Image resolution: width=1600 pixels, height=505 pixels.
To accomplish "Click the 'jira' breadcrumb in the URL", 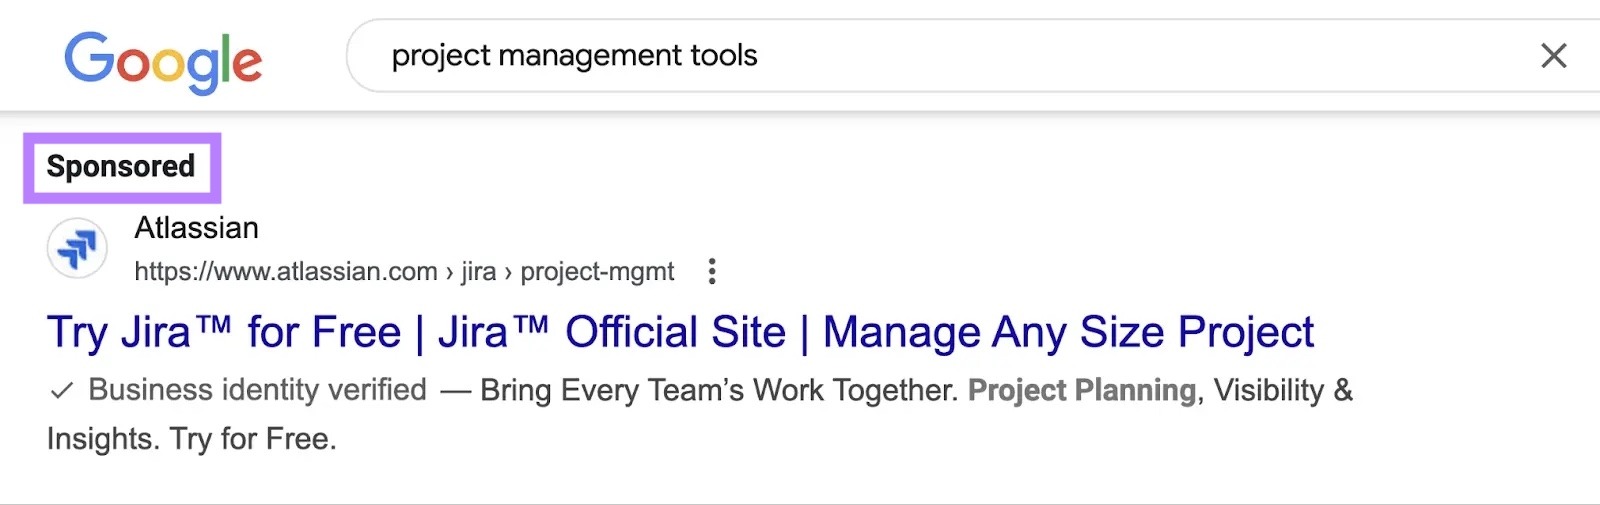I will click(x=478, y=271).
